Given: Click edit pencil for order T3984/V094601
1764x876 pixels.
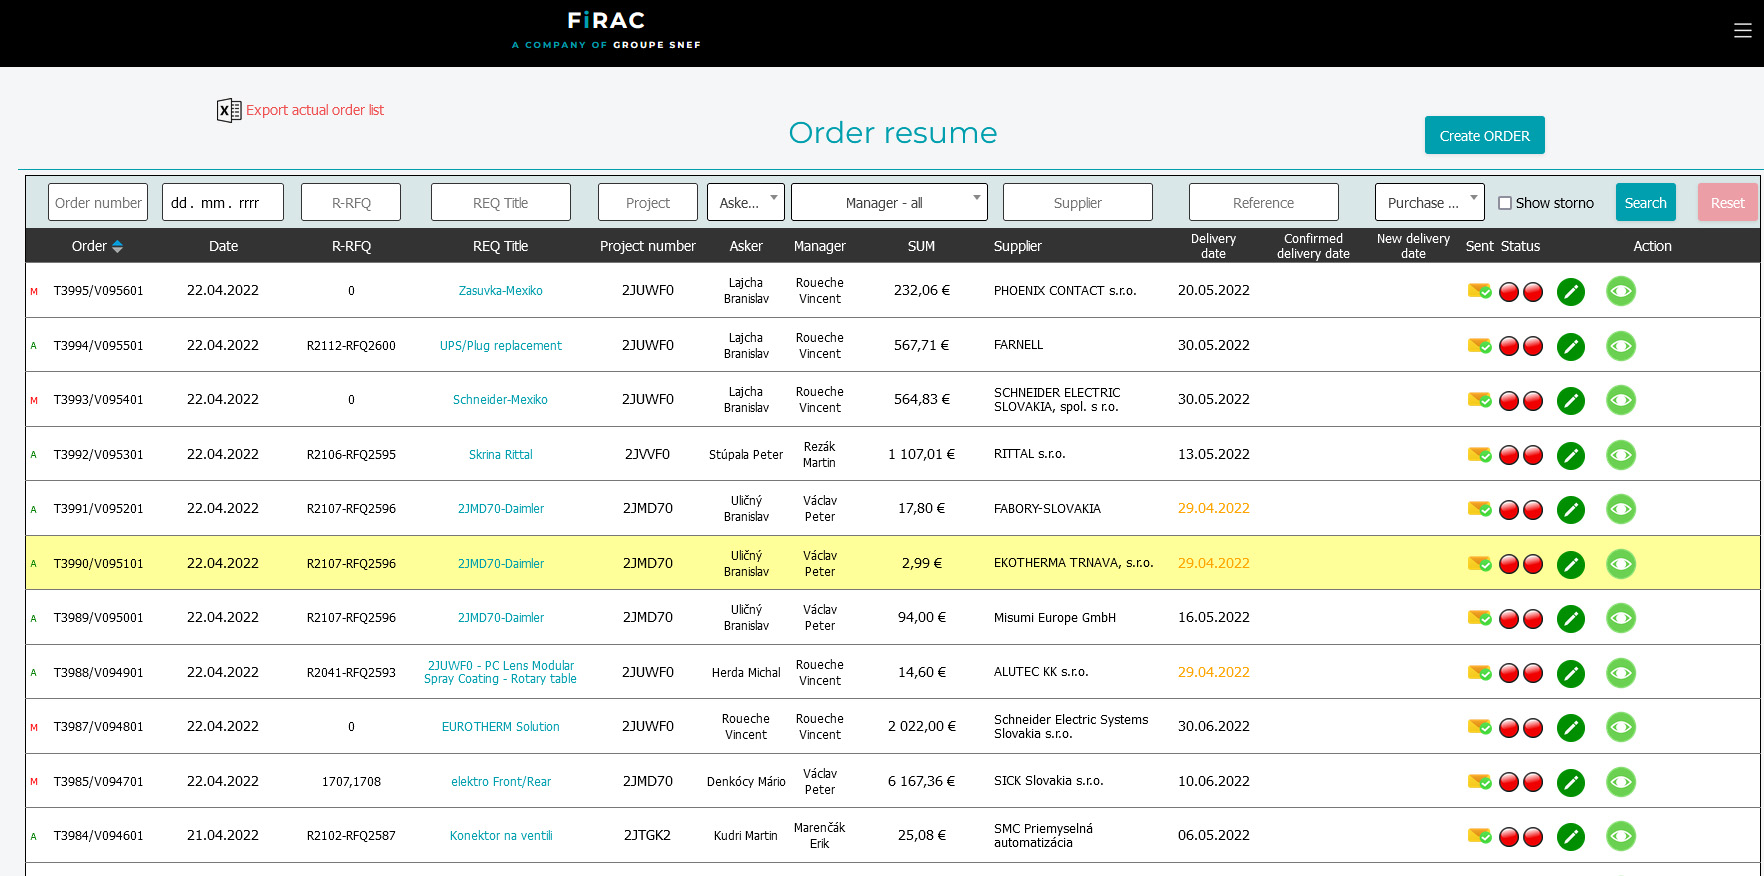Looking at the screenshot, I should coord(1570,837).
